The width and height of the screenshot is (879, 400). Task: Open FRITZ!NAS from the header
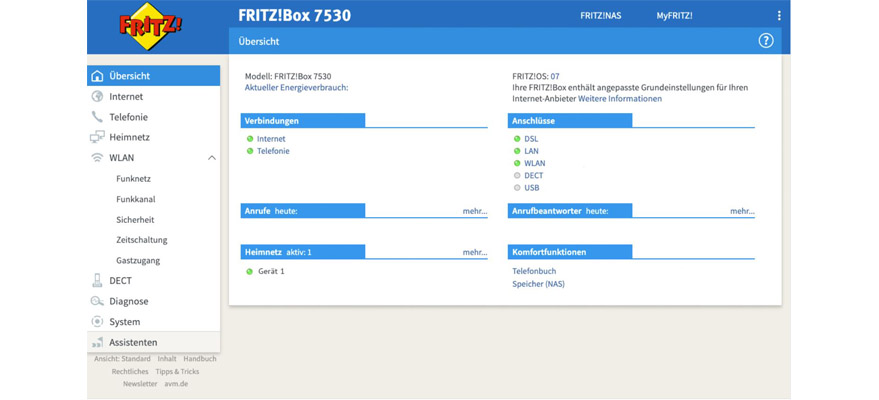600,16
